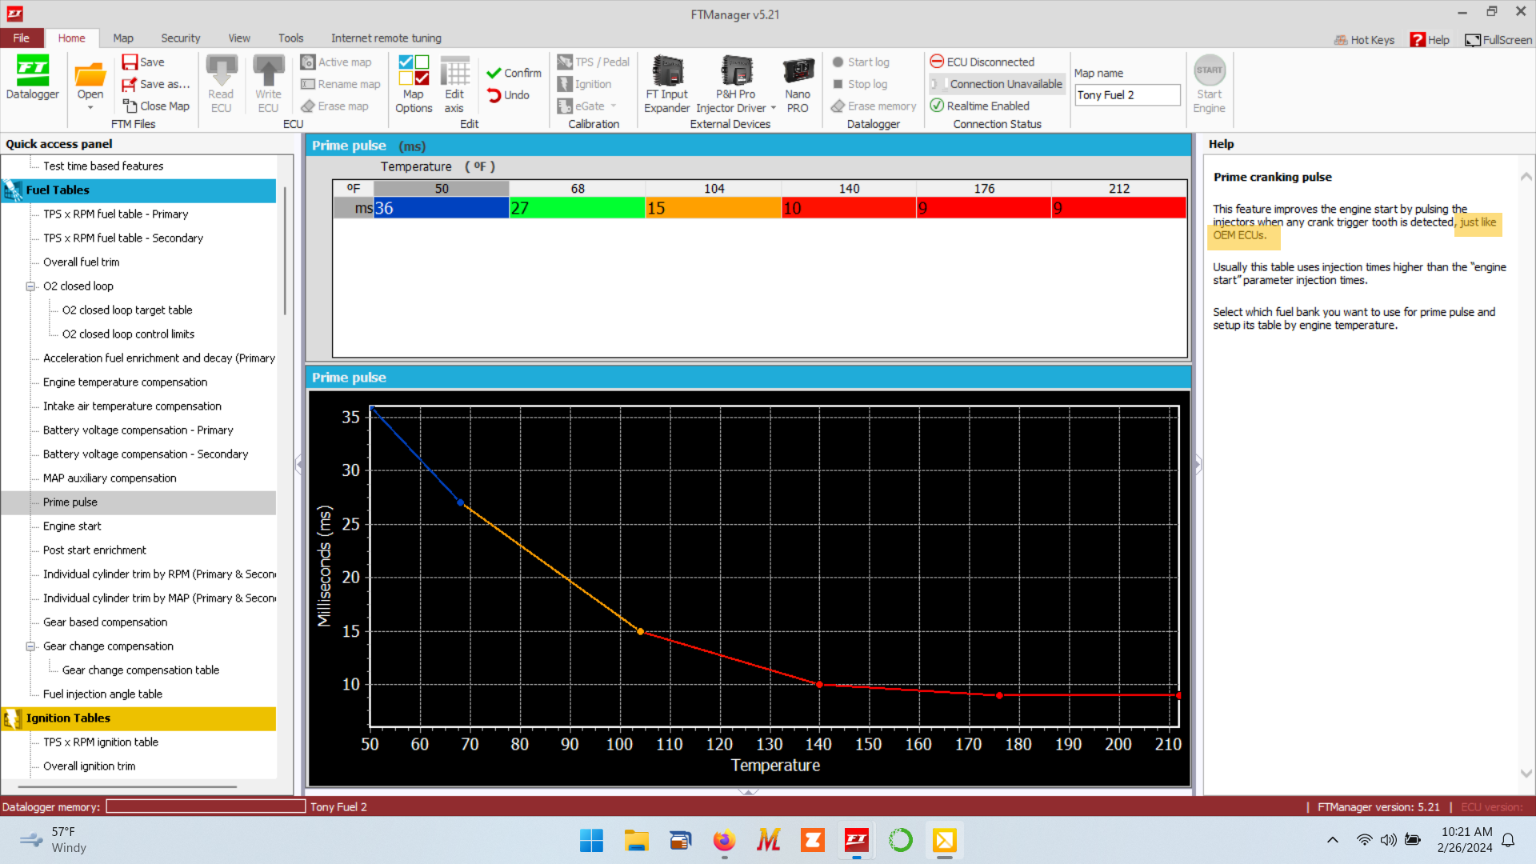Click Save as… in FTM Files
Screen dimensions: 1536x864
coord(155,84)
